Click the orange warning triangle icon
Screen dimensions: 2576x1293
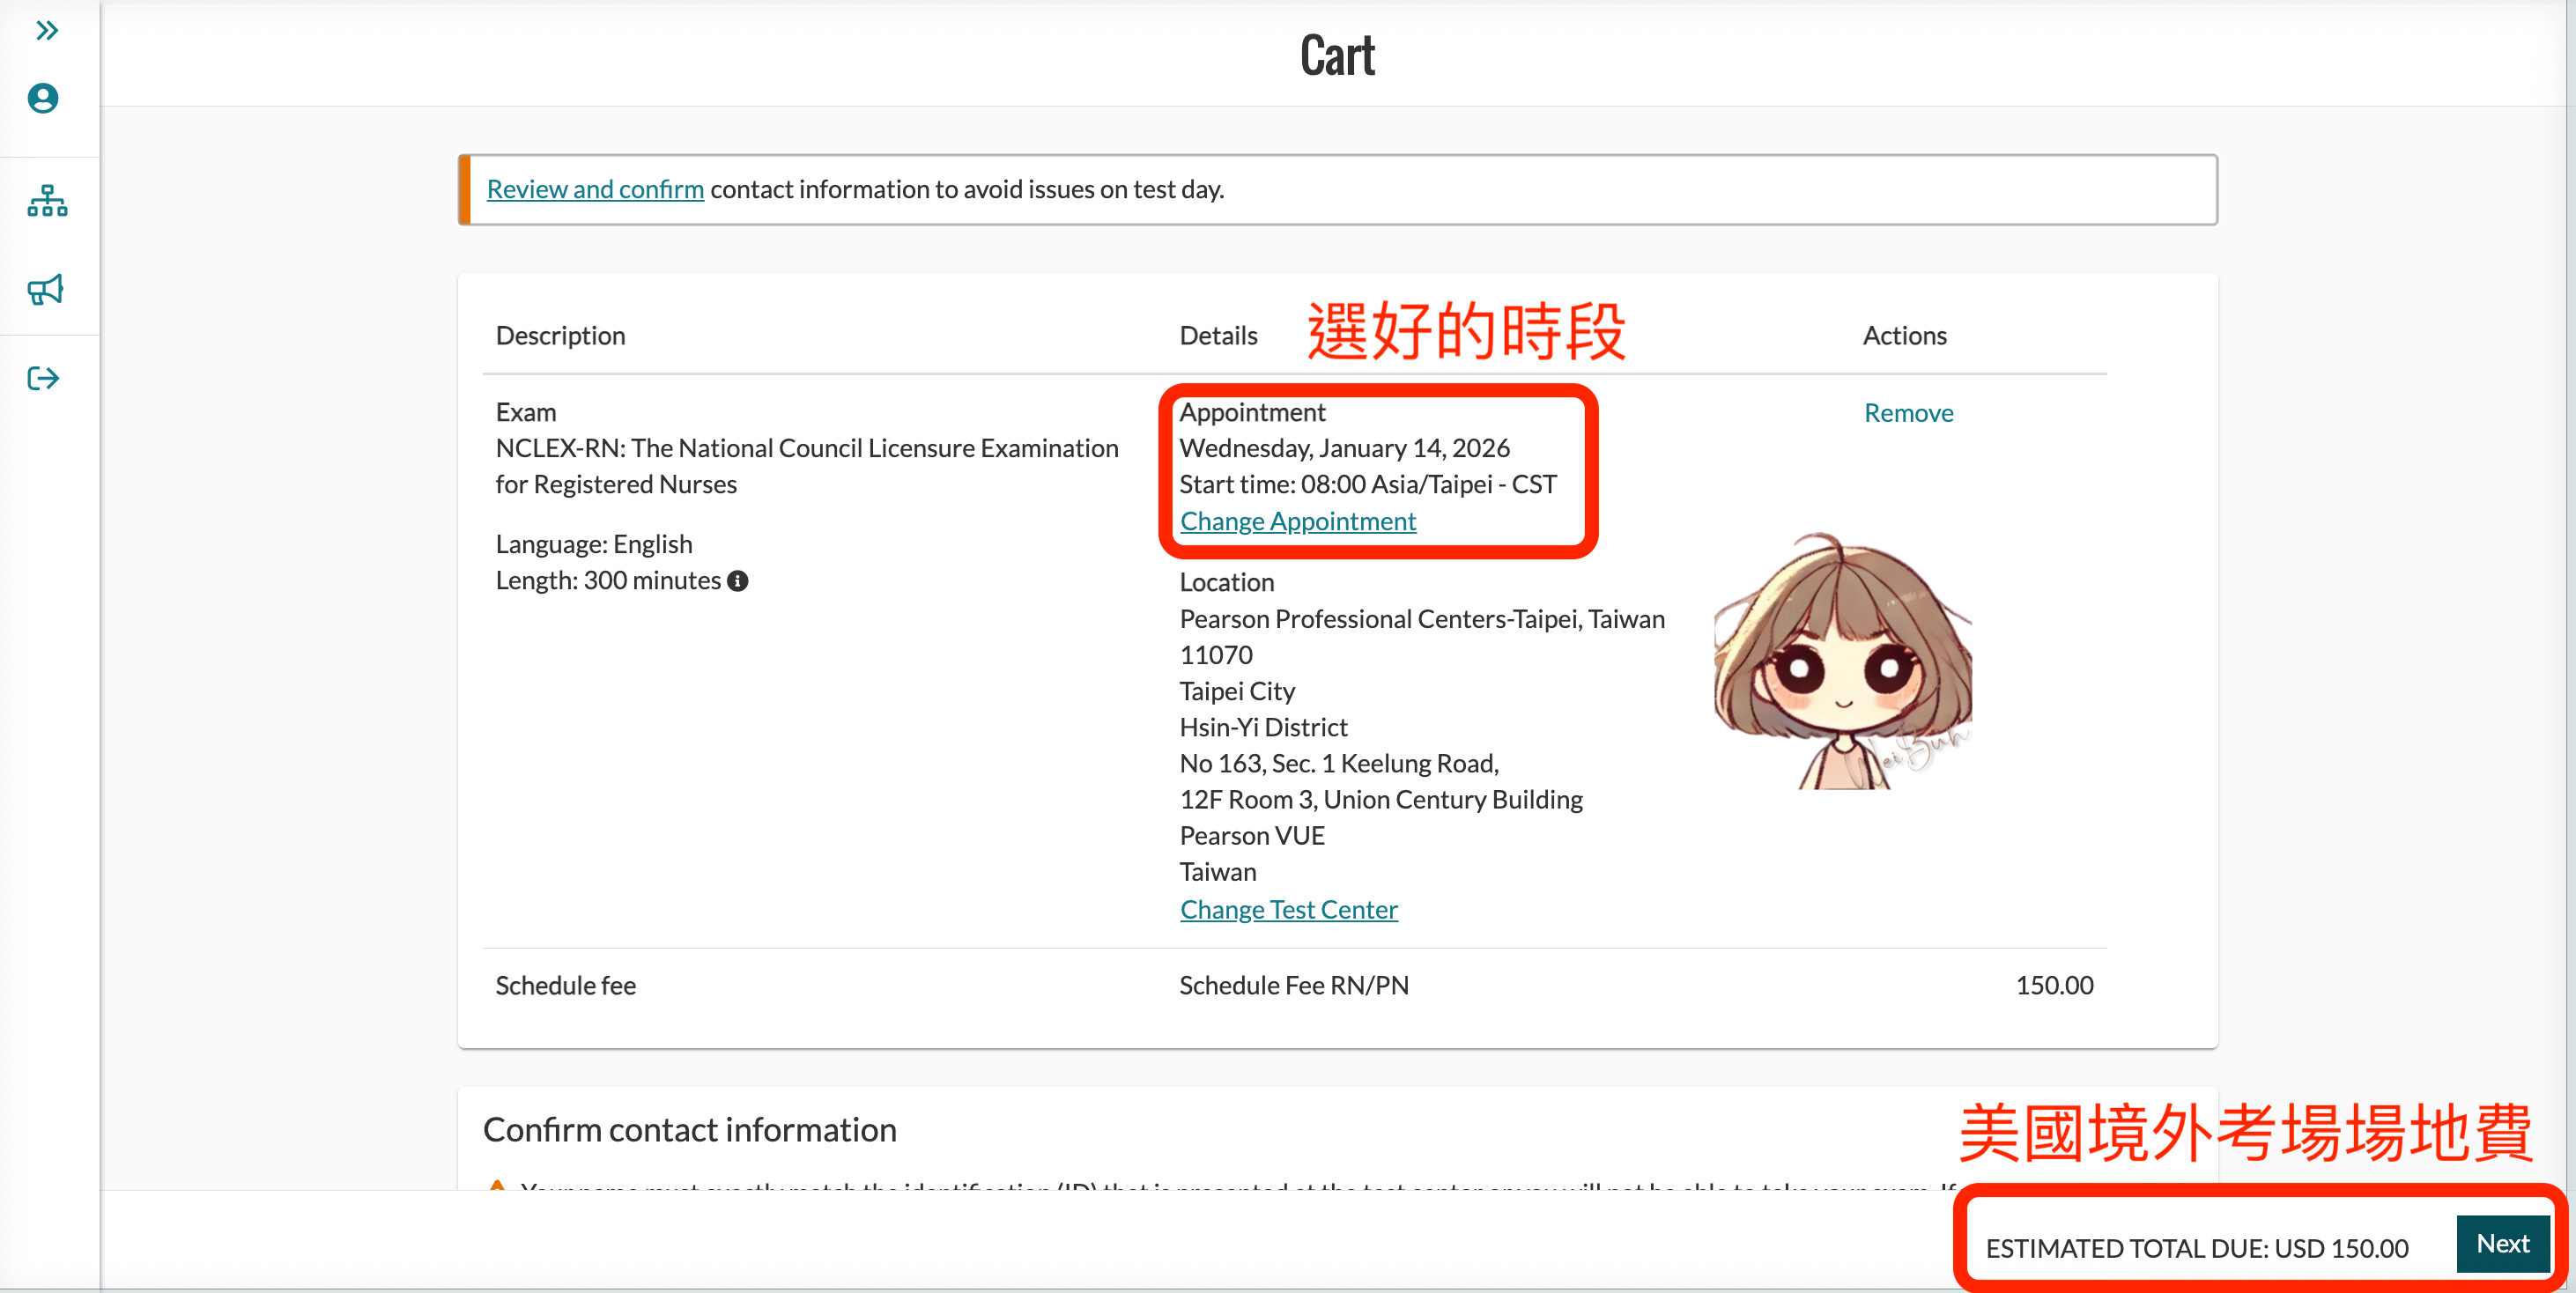coord(496,1185)
